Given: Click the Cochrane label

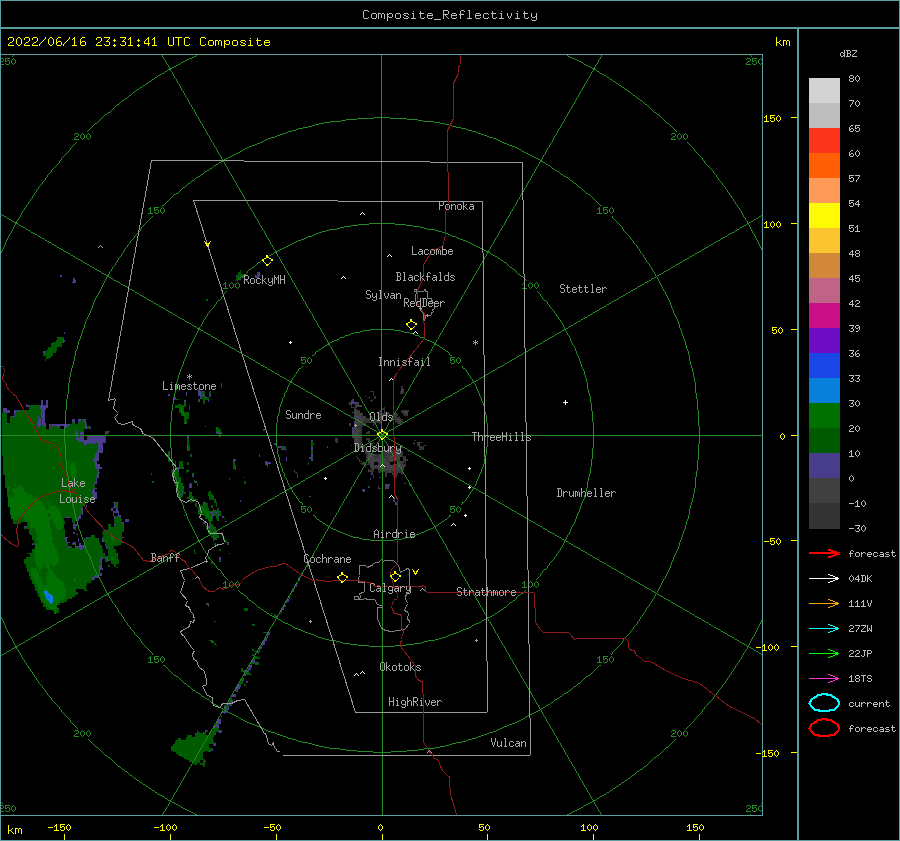Looking at the screenshot, I should (327, 559).
